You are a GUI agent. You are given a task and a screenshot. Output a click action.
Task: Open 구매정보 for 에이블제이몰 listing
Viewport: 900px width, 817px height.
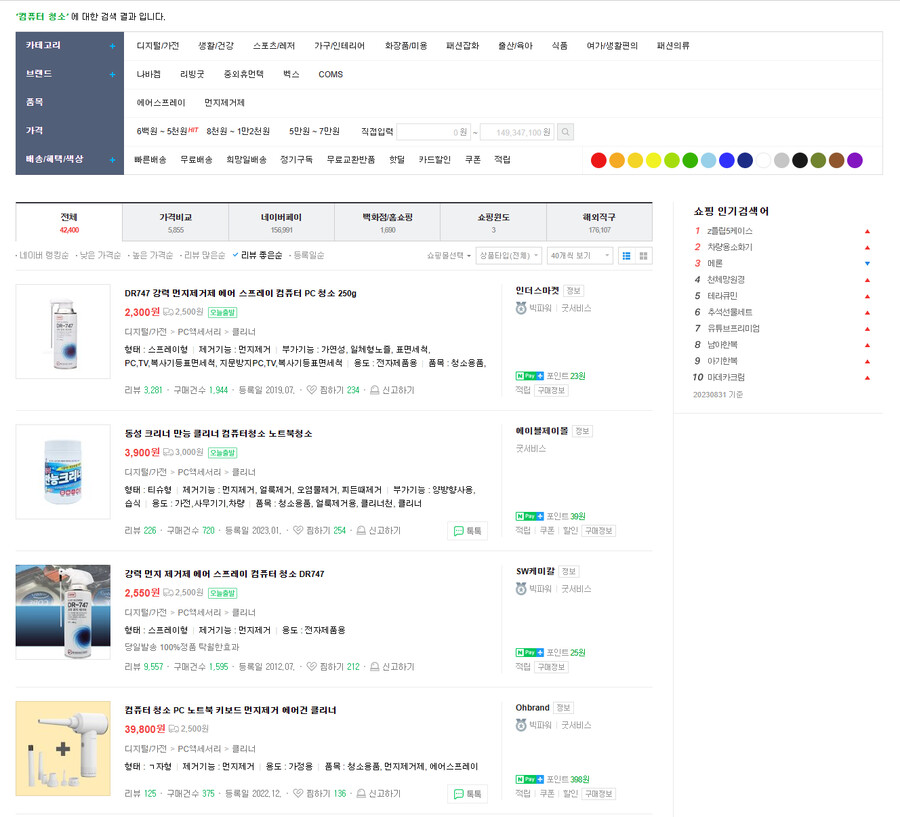(x=599, y=531)
